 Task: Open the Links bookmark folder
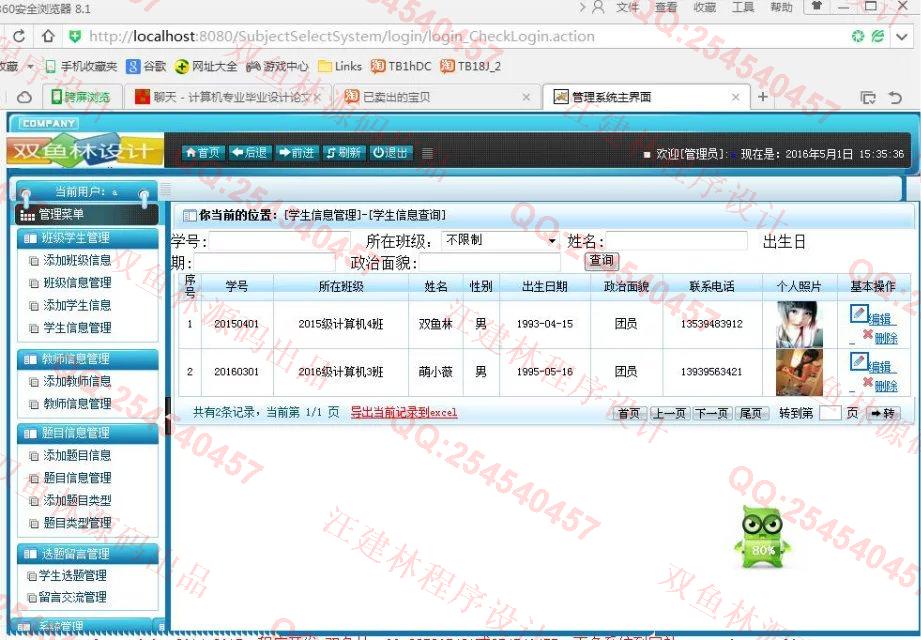340,66
